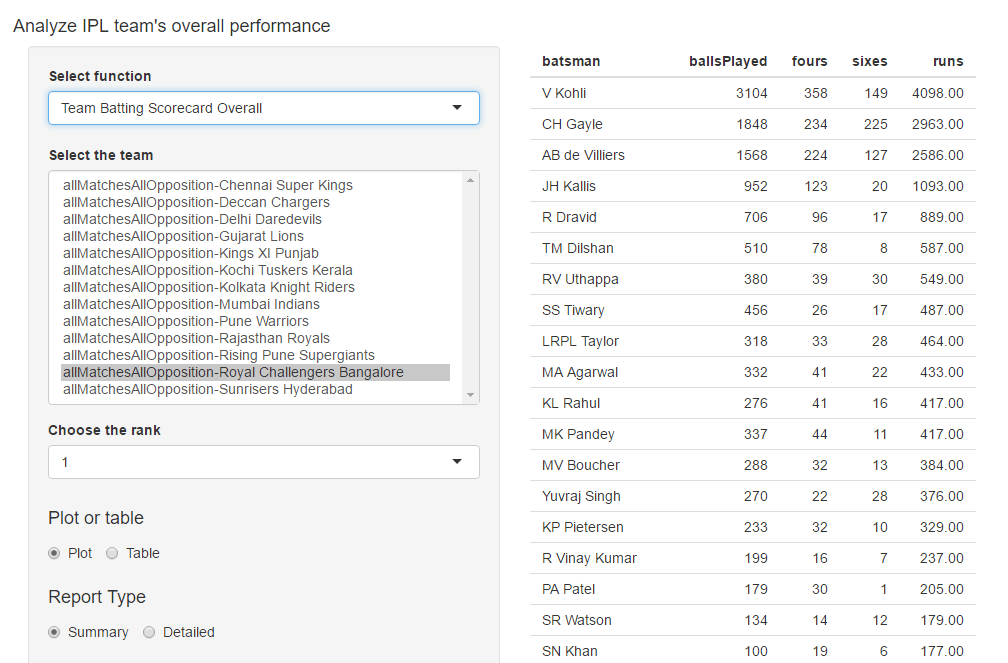Choose the Detailed report type
1008x663 pixels.
click(x=149, y=632)
